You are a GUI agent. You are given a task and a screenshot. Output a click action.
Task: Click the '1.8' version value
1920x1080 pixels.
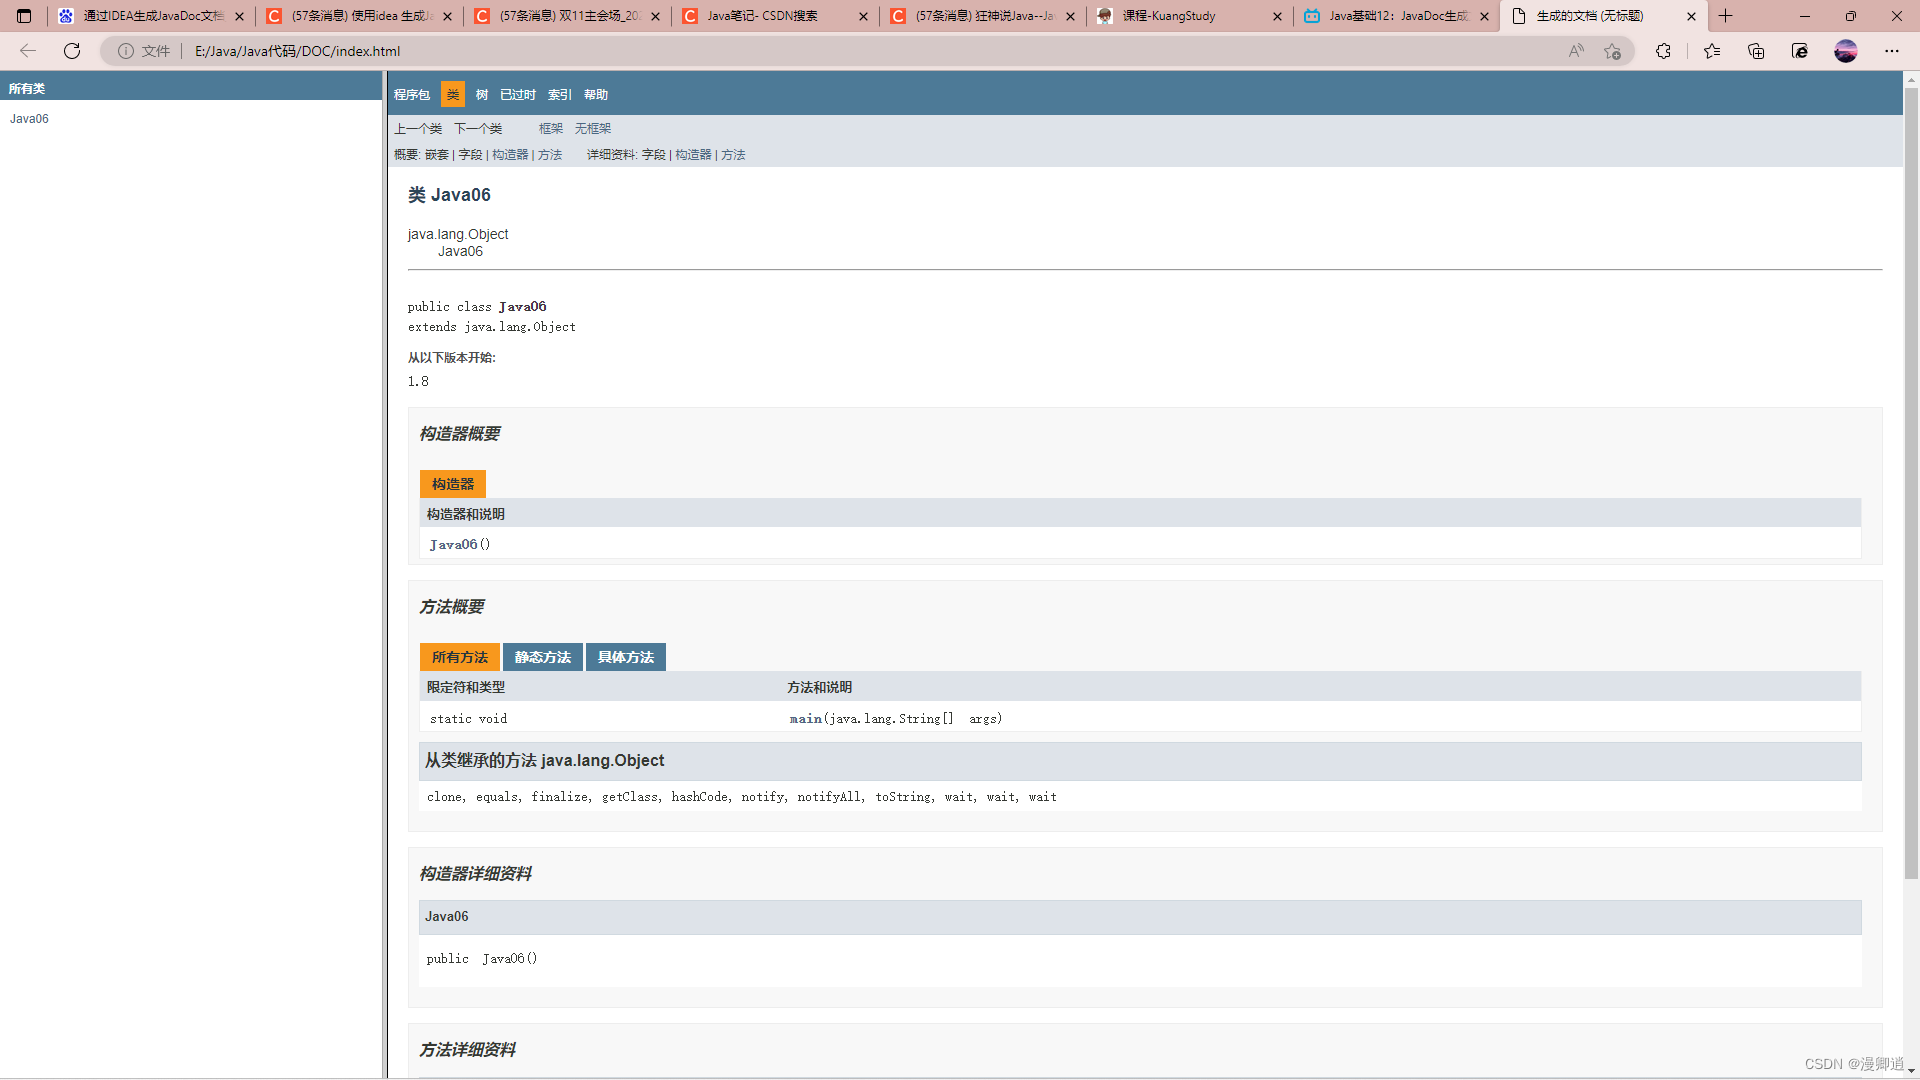click(418, 382)
